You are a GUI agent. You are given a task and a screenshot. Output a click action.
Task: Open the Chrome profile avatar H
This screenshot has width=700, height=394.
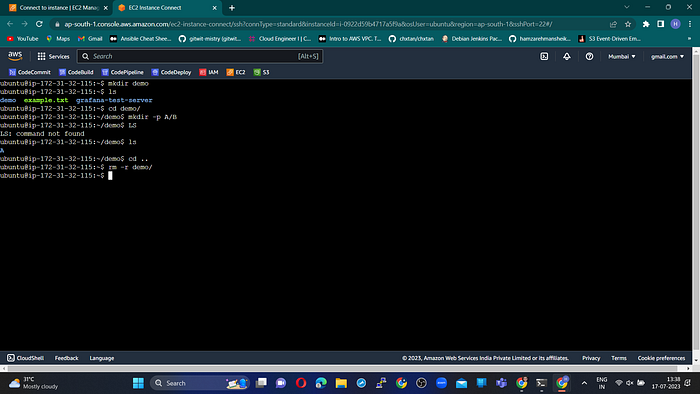(x=675, y=24)
